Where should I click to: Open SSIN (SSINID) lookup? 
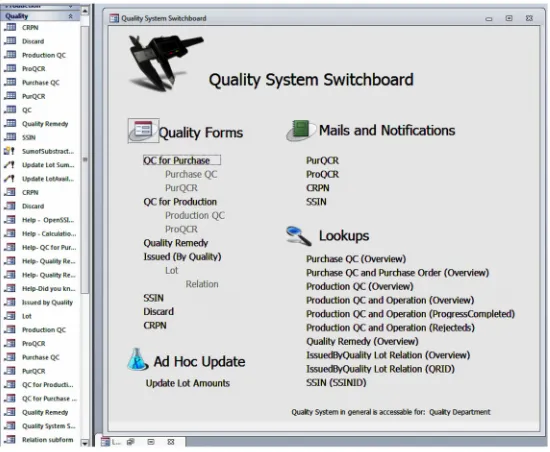click(x=336, y=383)
